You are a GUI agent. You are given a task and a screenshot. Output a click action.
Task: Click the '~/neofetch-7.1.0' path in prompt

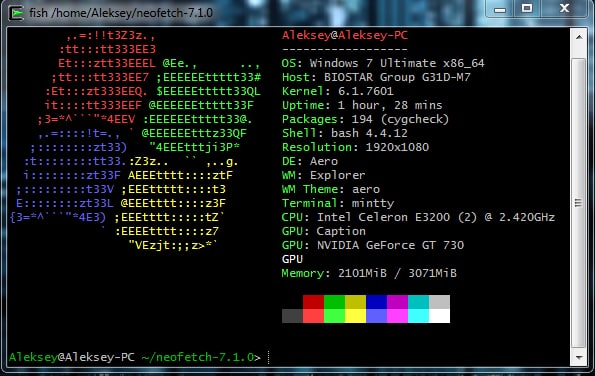coord(198,358)
